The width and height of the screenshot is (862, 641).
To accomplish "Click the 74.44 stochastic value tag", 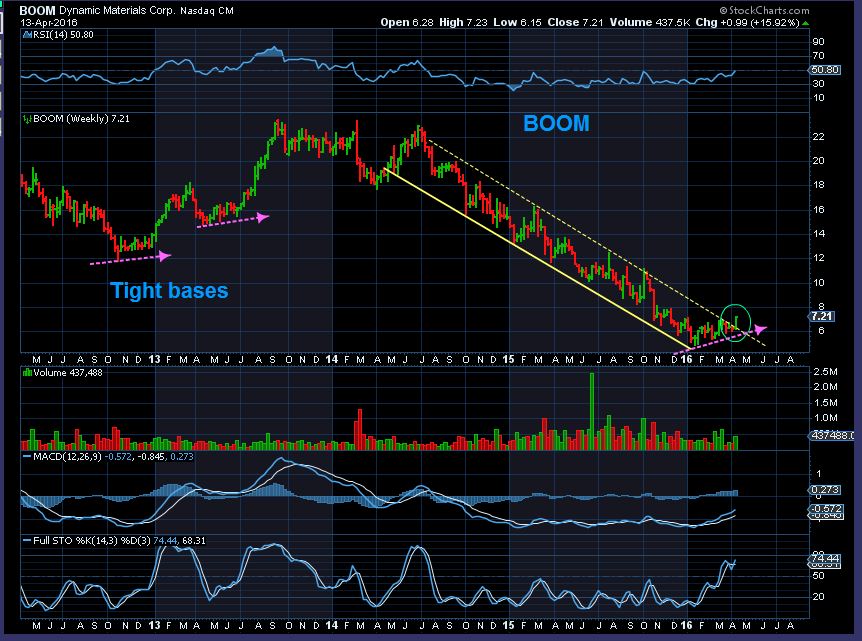I will tap(825, 558).
